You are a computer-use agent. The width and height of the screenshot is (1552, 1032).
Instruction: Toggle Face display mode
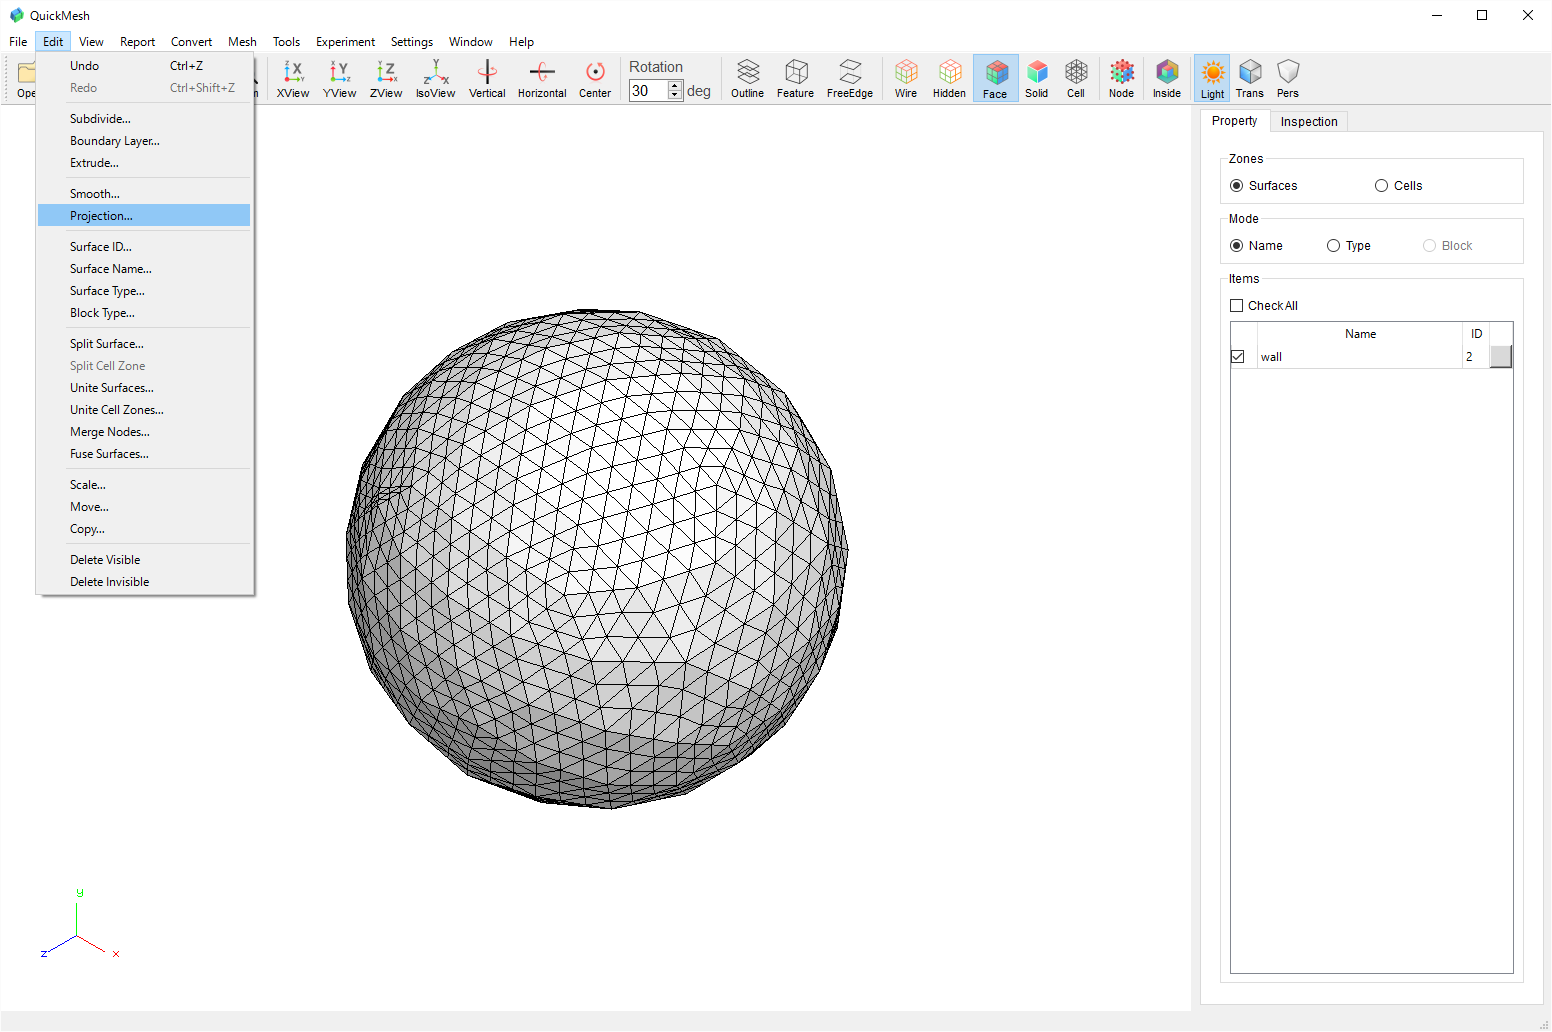click(995, 78)
